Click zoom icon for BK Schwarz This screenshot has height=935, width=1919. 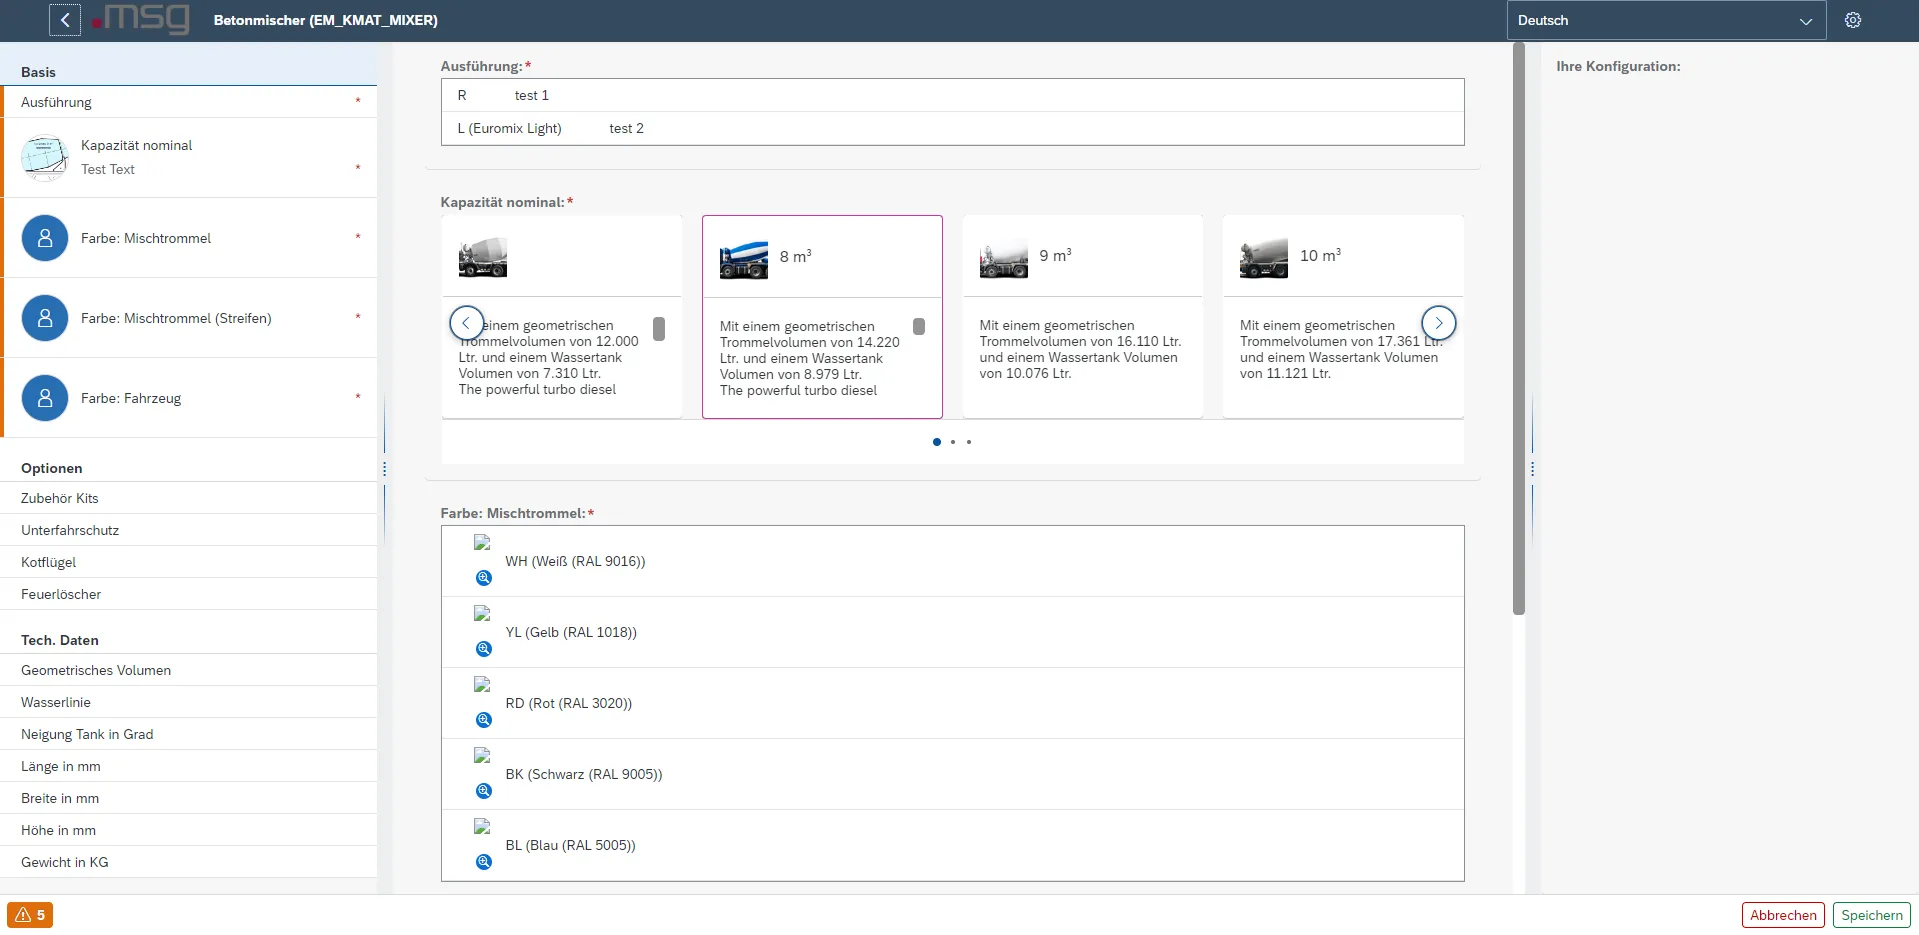pyautogui.click(x=484, y=791)
